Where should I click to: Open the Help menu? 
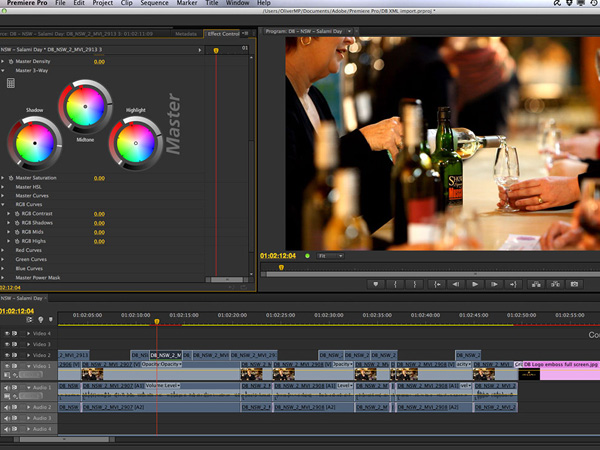point(264,3)
